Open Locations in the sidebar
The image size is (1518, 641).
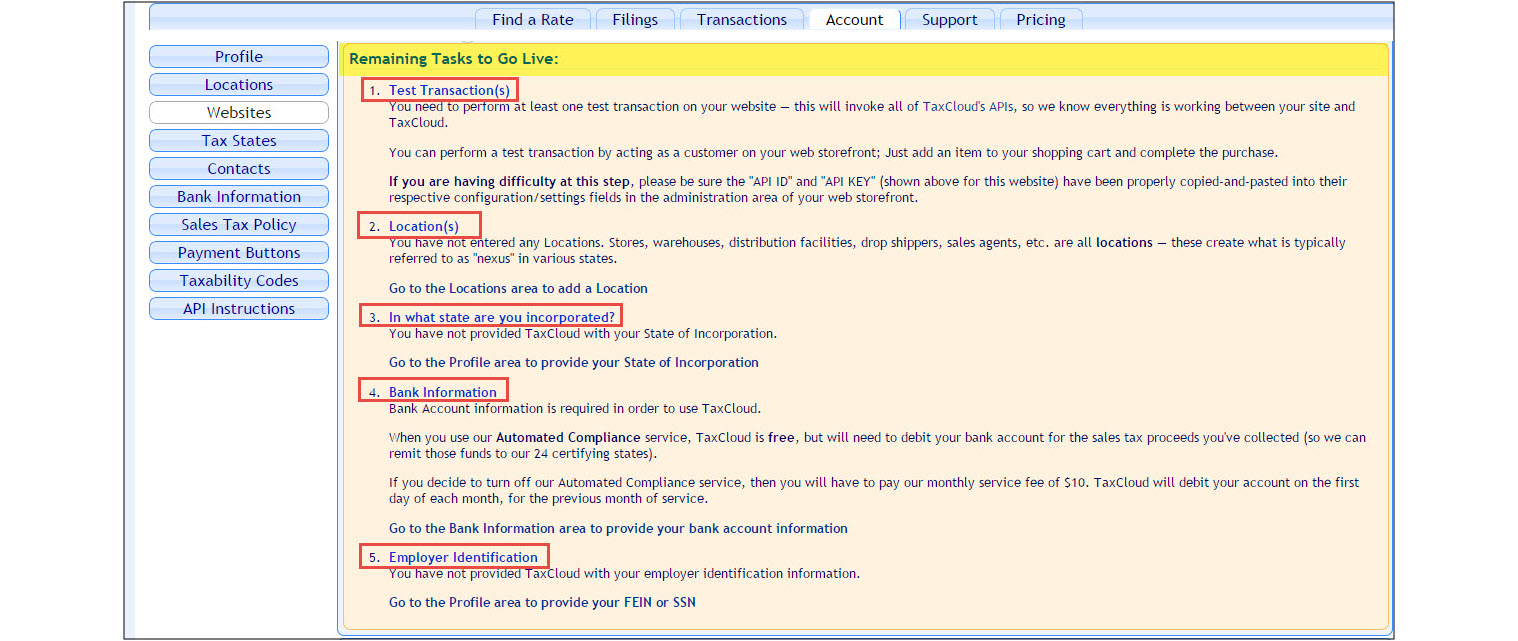point(239,85)
